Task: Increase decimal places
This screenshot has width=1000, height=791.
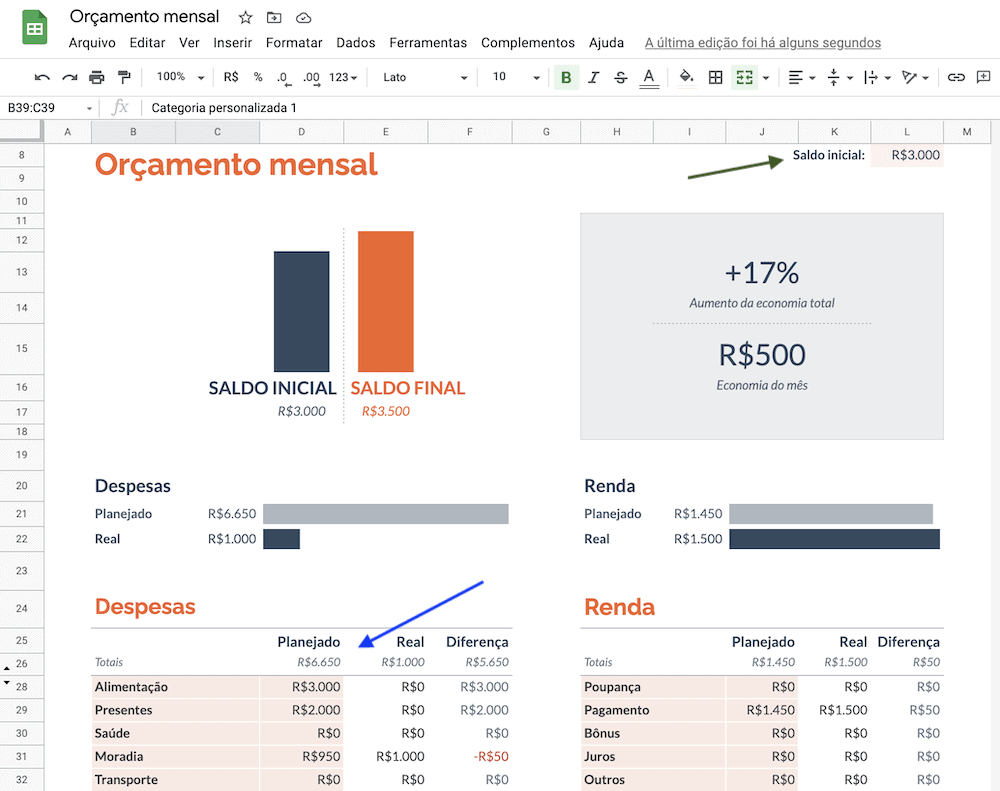Action: tap(311, 77)
